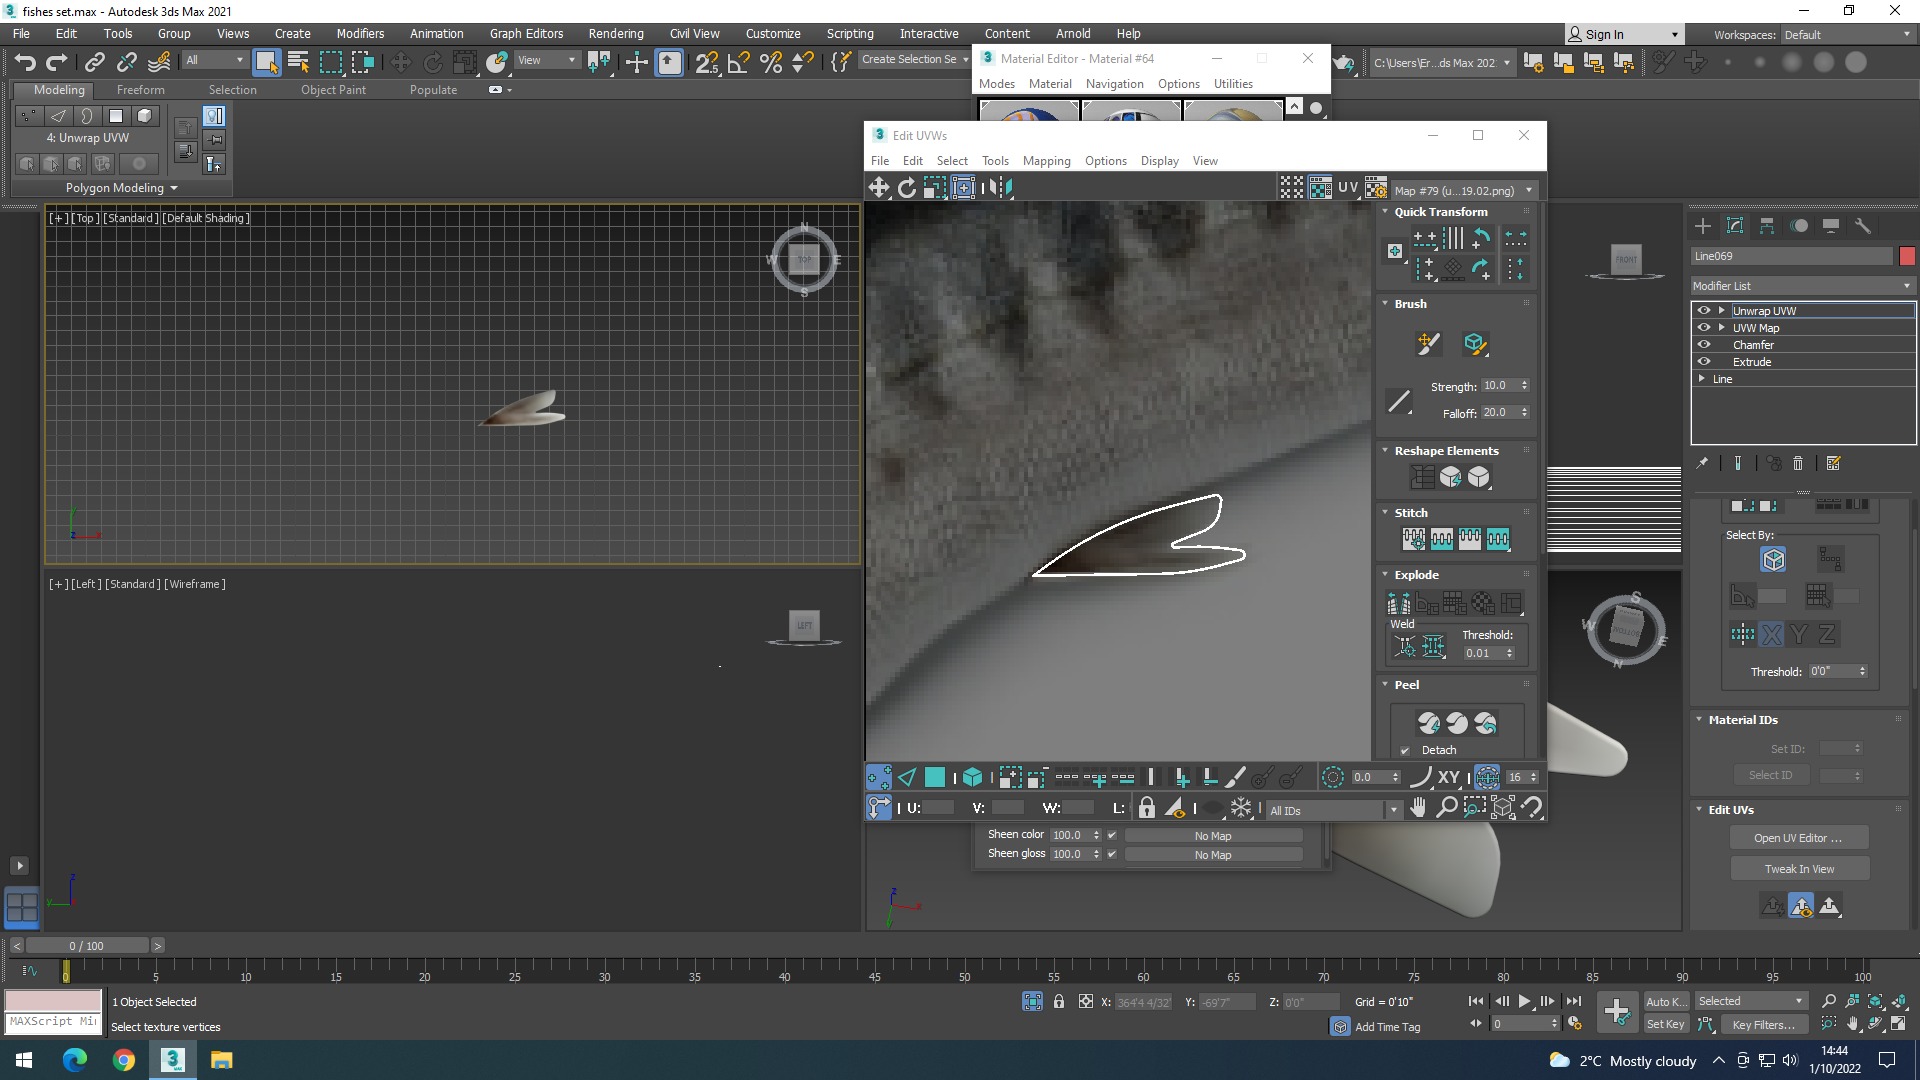
Task: Open the Polygon Modeling dropdown
Action: [x=122, y=187]
